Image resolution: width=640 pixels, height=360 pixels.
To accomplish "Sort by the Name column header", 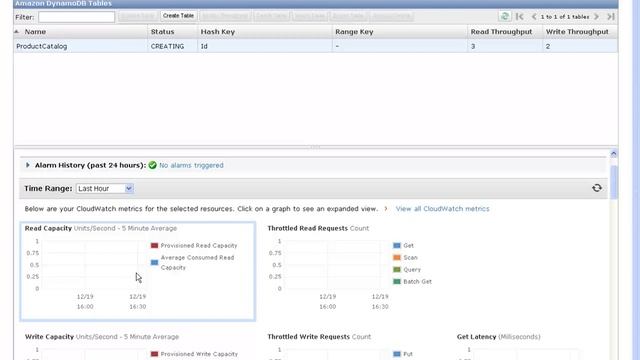I will [35, 32].
